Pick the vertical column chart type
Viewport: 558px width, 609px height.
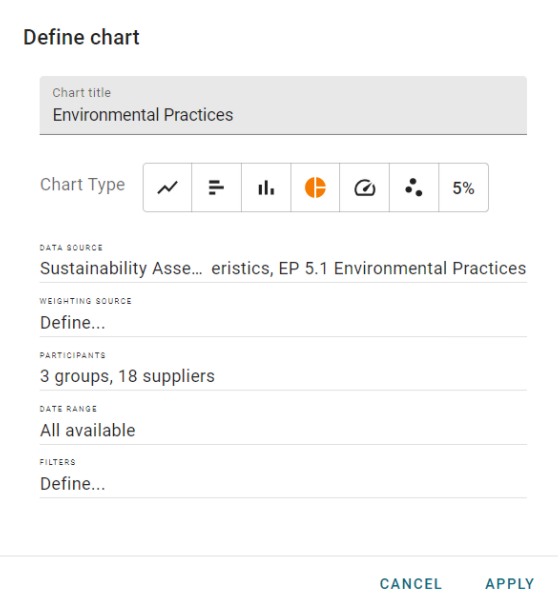pyautogui.click(x=266, y=188)
